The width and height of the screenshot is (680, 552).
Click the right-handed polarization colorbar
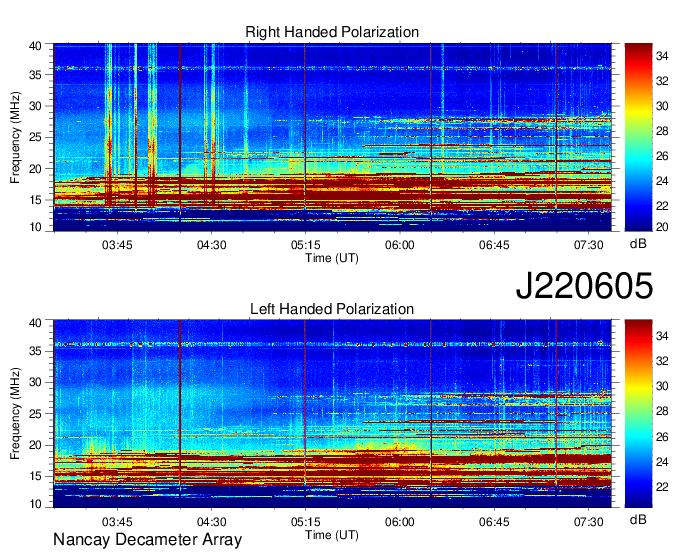click(638, 137)
